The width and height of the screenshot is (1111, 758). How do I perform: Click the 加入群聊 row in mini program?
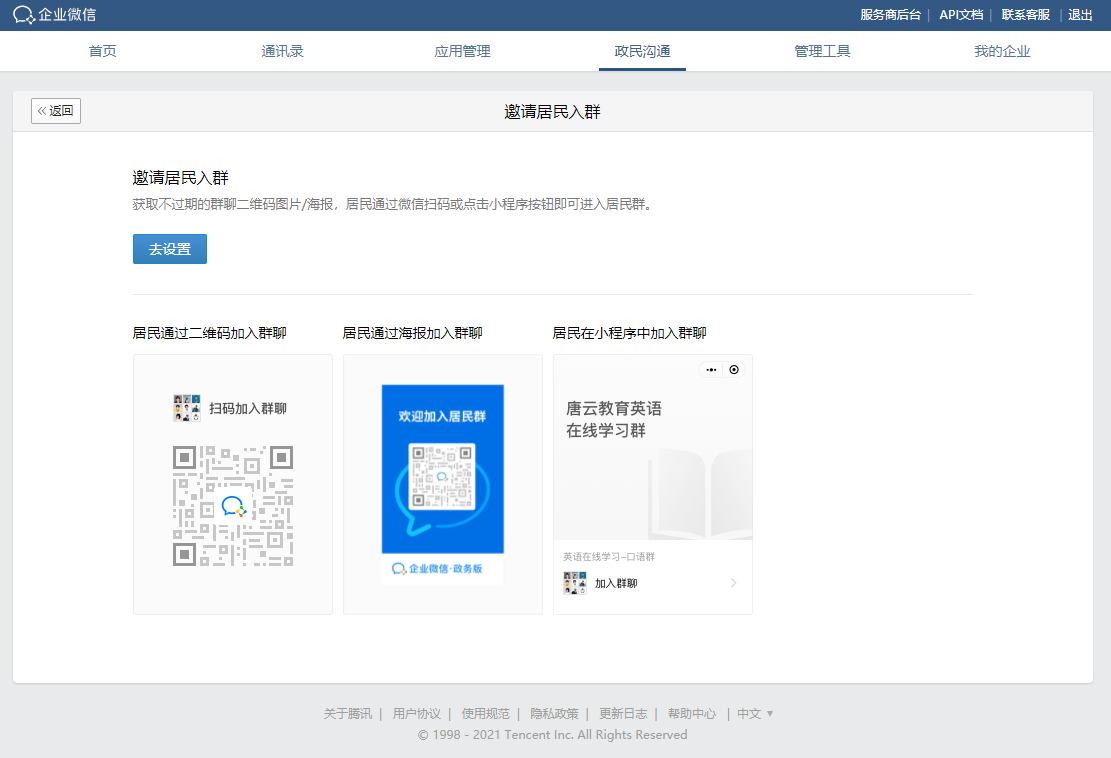click(653, 583)
